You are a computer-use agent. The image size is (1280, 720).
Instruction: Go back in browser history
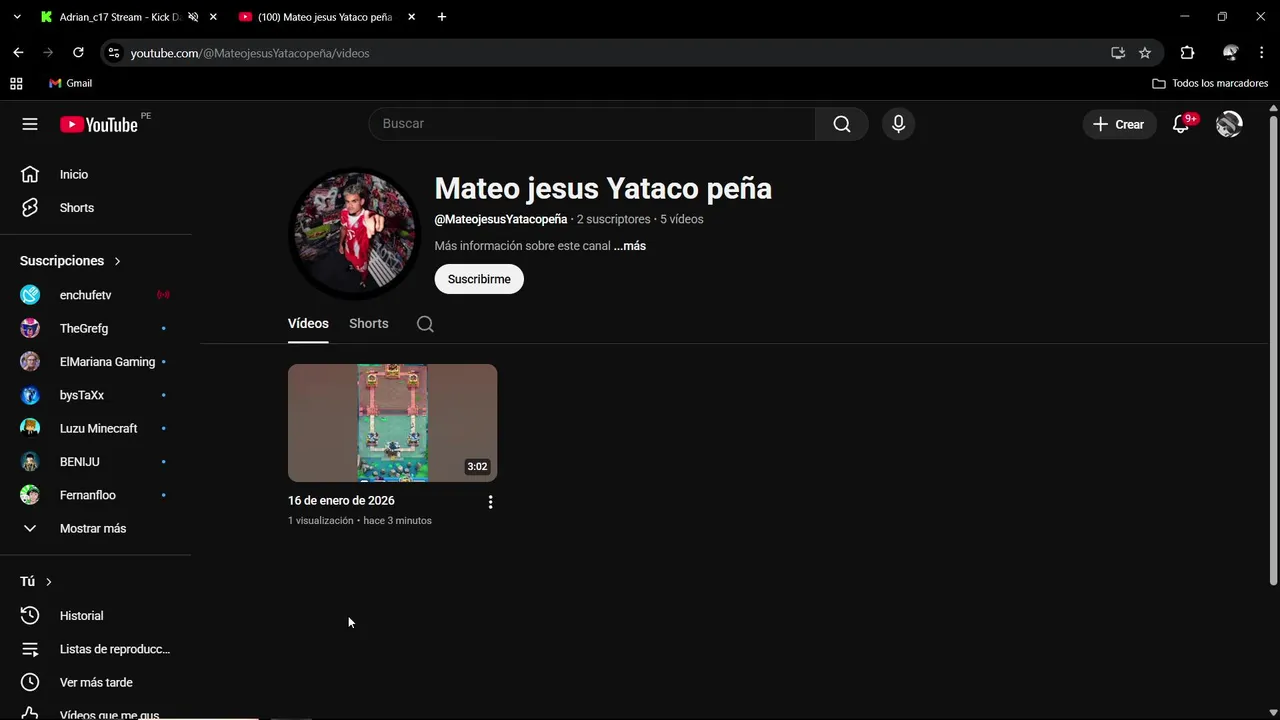(18, 53)
